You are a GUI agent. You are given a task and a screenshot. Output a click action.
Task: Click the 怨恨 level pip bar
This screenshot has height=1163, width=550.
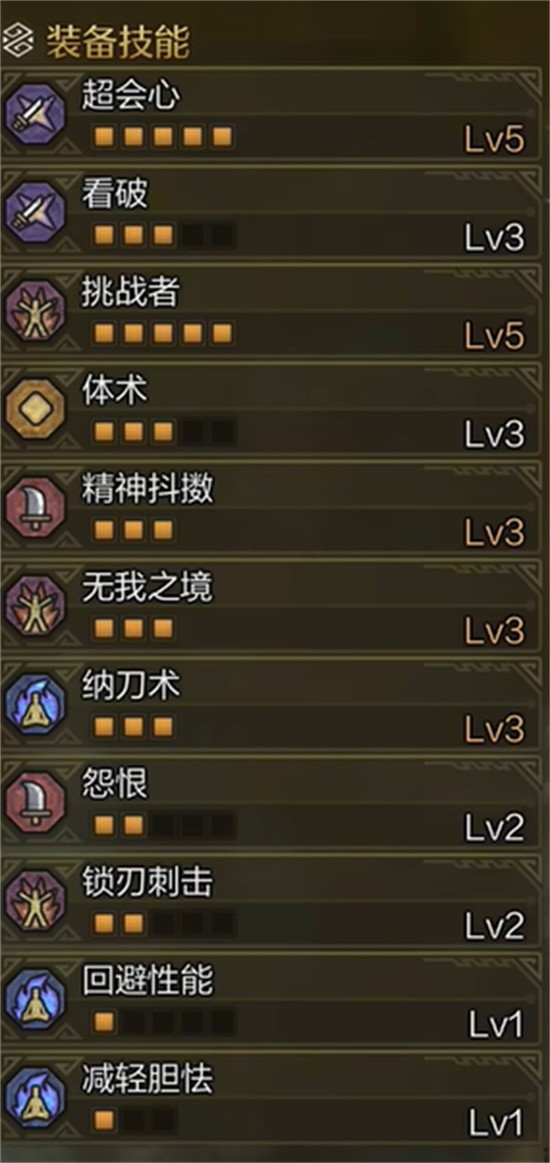(163, 825)
